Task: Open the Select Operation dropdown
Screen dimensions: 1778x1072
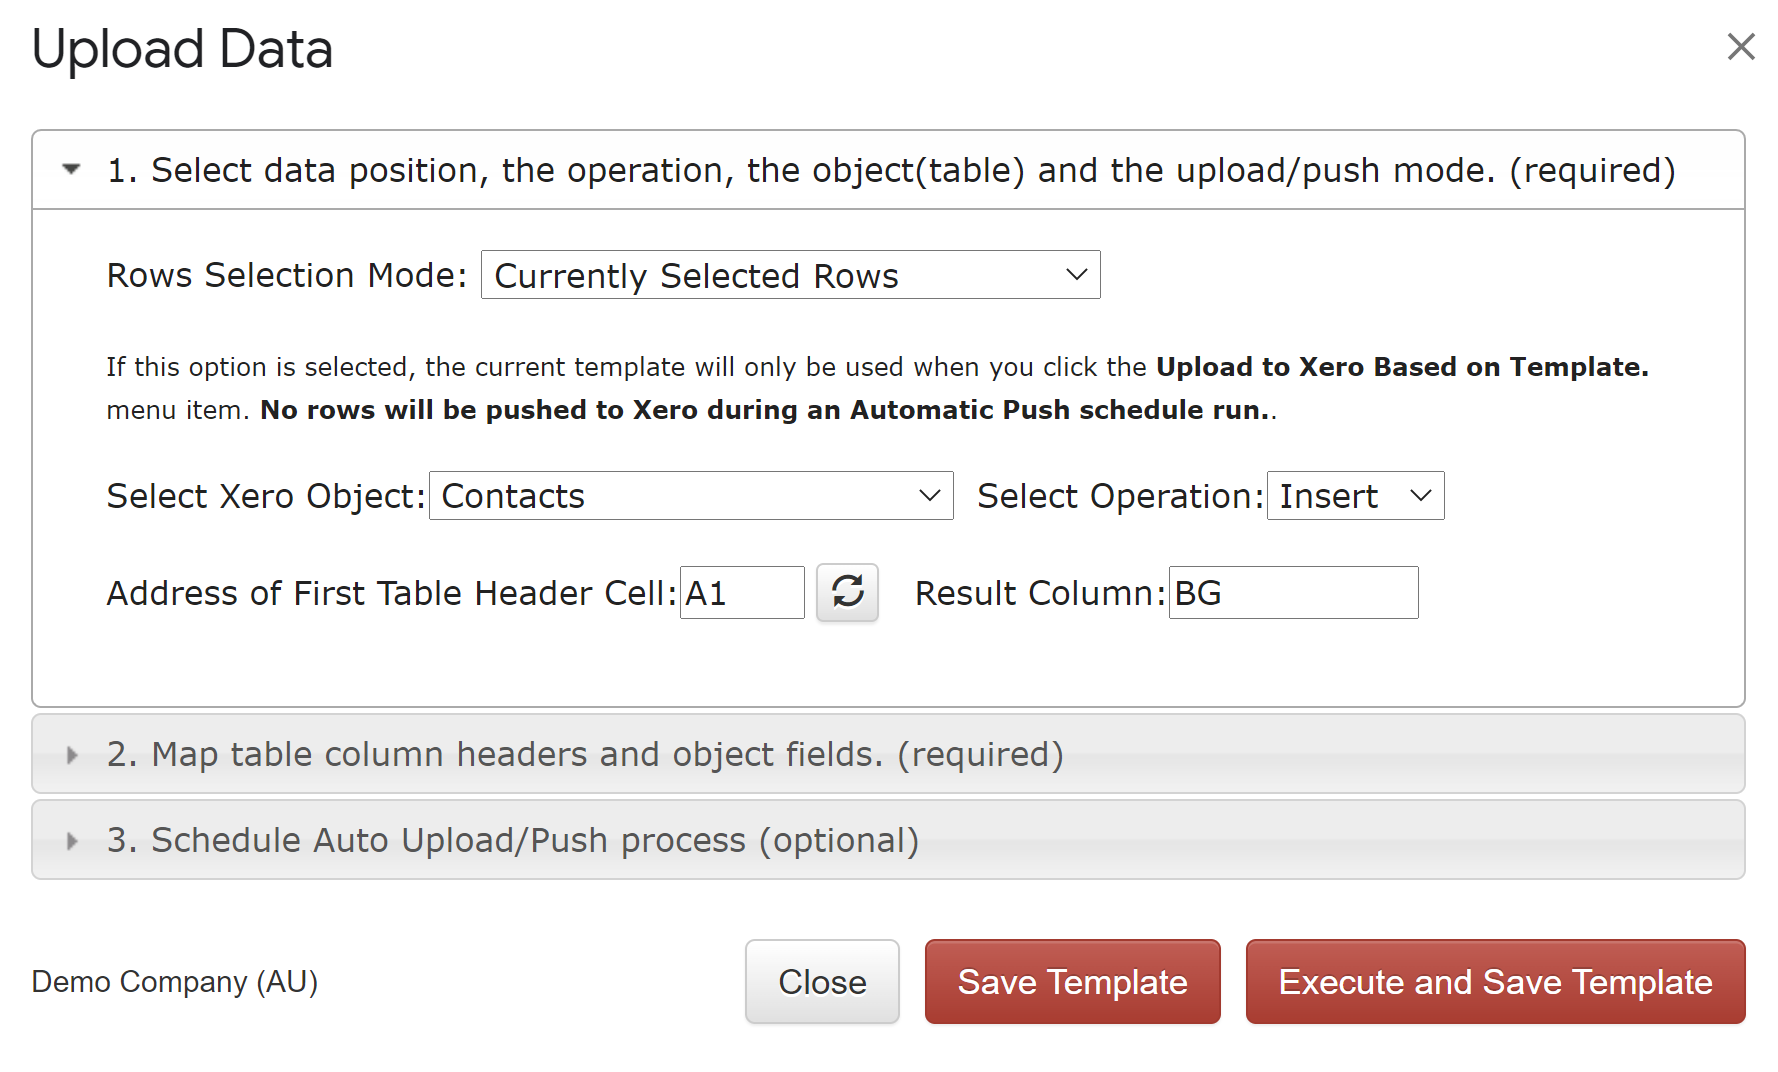Action: (1355, 496)
